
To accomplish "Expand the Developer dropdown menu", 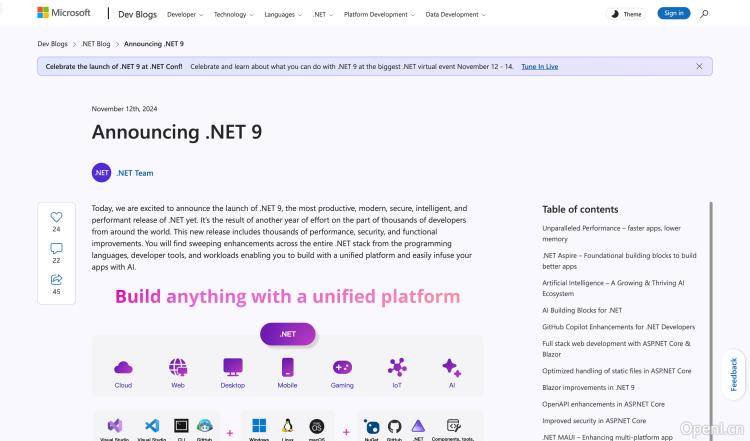I will (185, 15).
